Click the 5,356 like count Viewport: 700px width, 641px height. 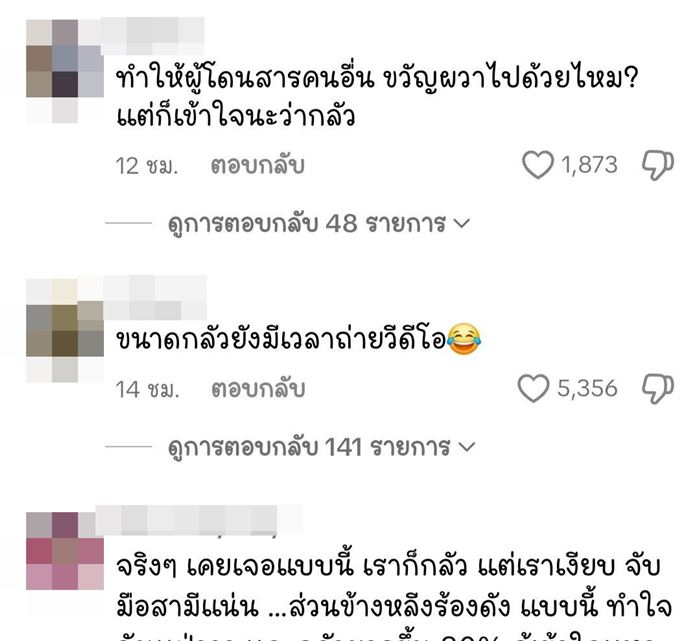[587, 388]
